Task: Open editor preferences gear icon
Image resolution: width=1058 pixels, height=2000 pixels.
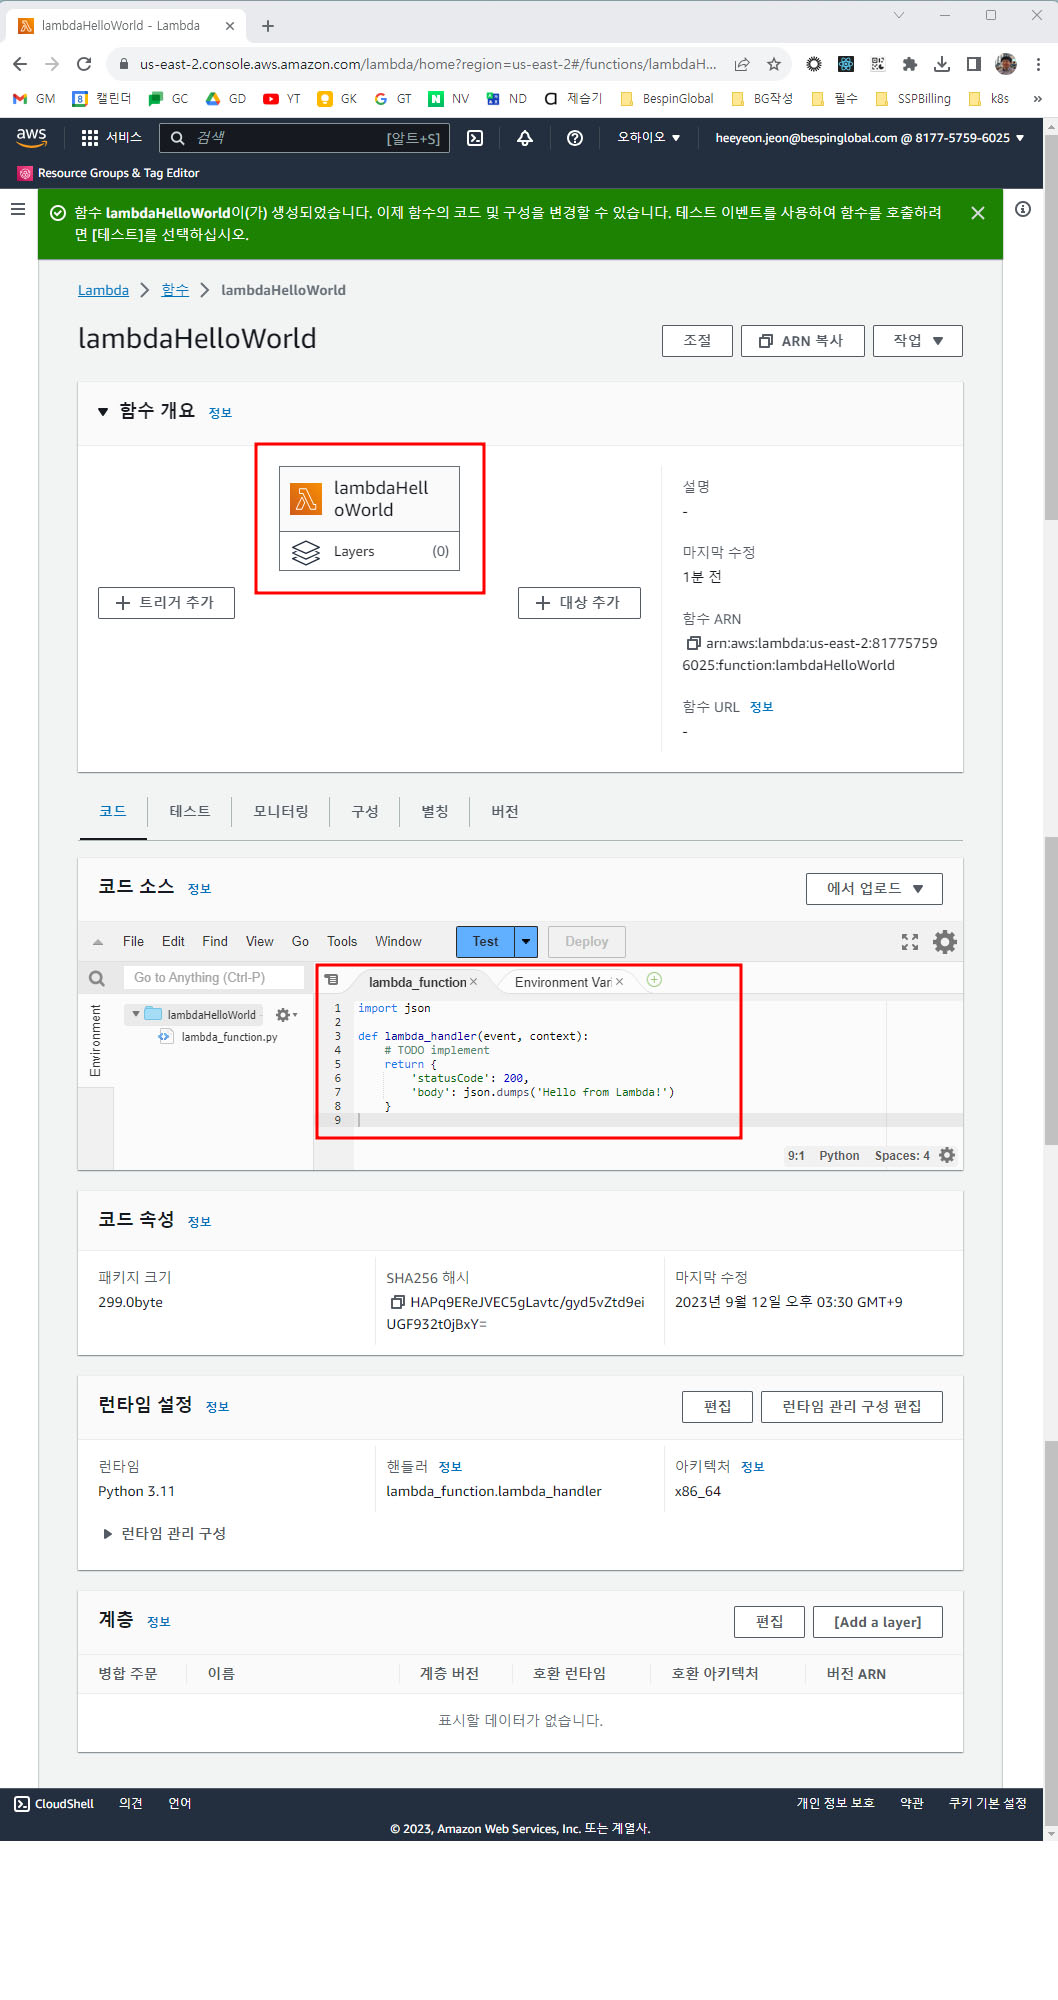Action: pos(945,942)
